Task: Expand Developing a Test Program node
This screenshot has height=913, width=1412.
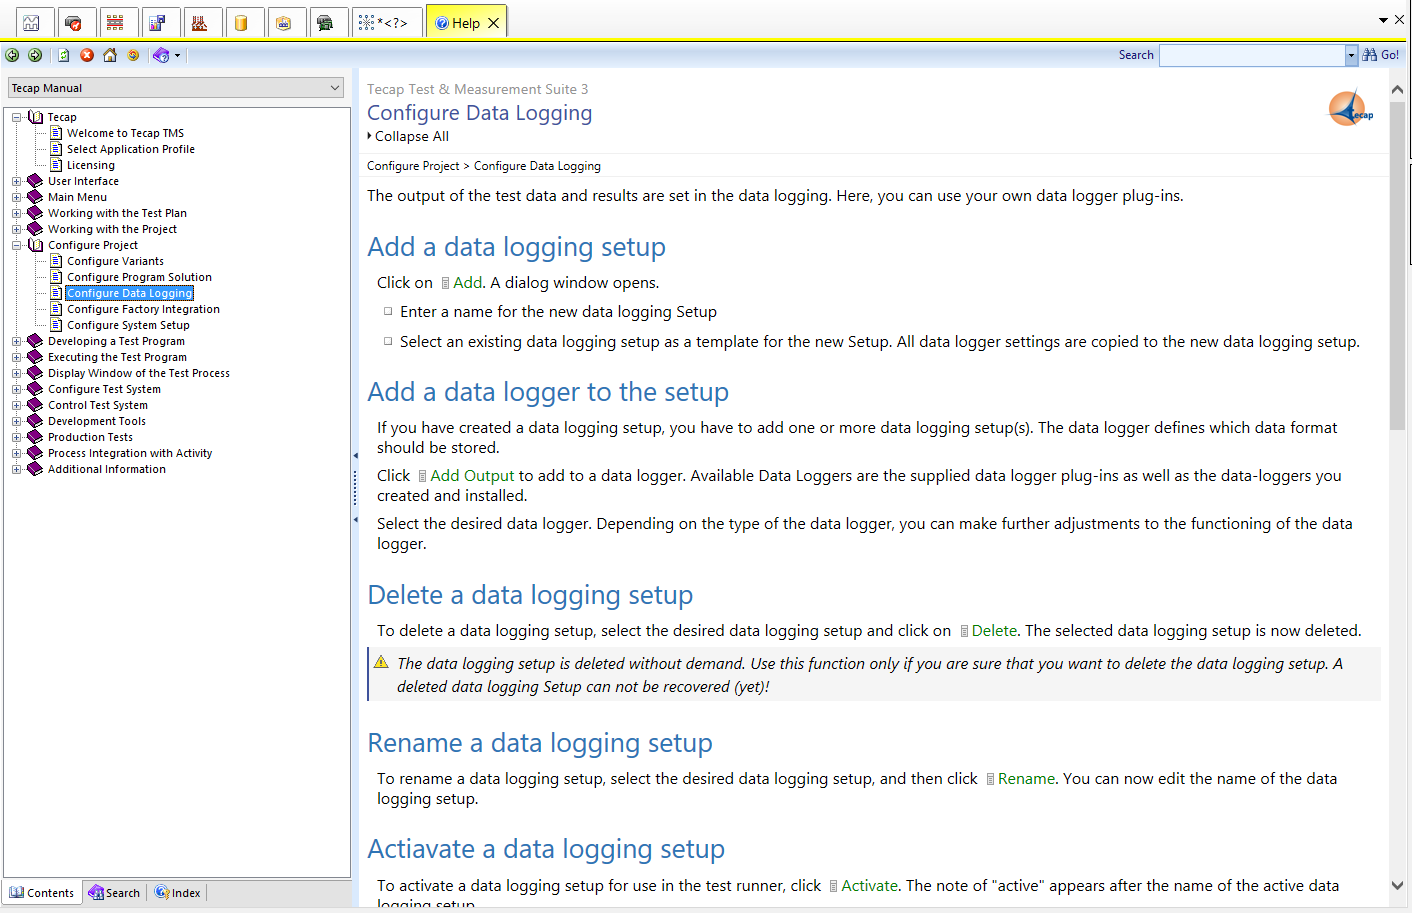Action: click(x=17, y=341)
